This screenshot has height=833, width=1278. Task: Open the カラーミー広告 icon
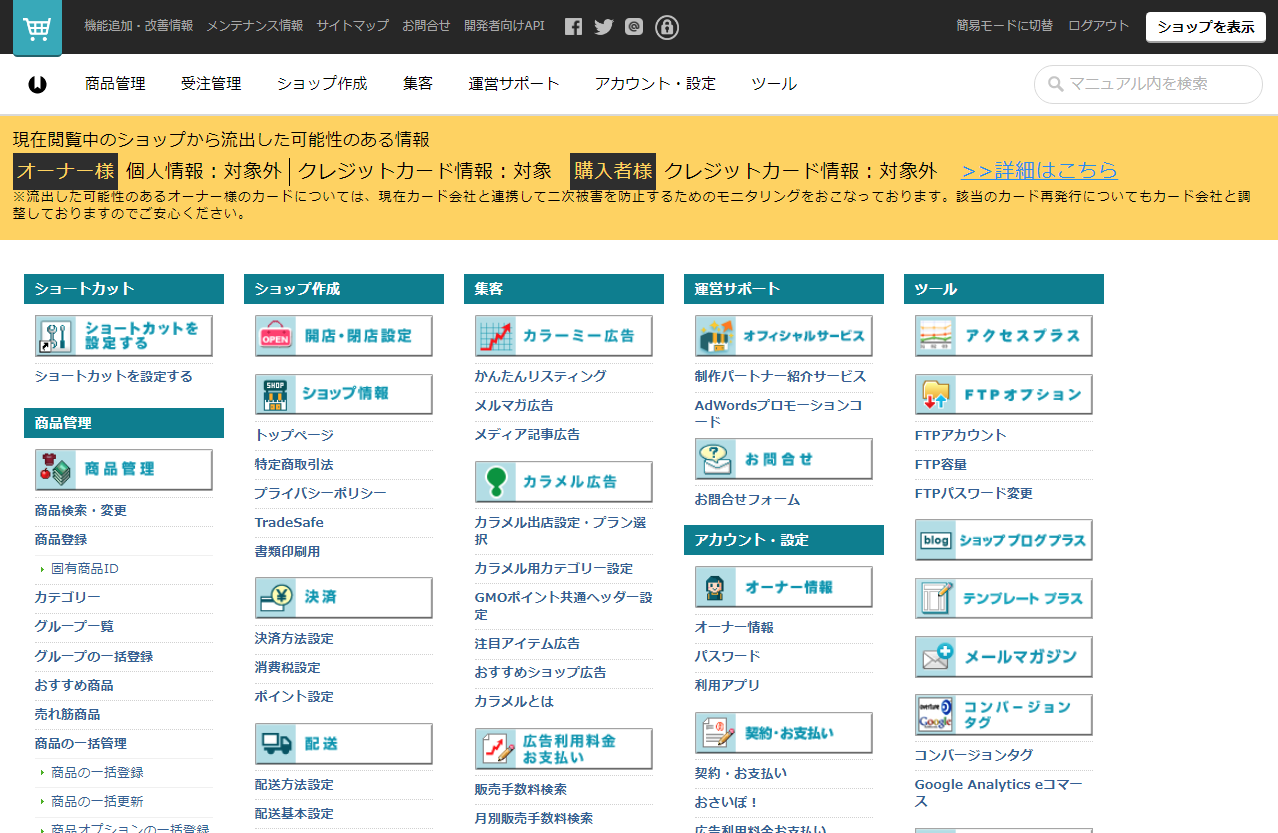click(563, 336)
